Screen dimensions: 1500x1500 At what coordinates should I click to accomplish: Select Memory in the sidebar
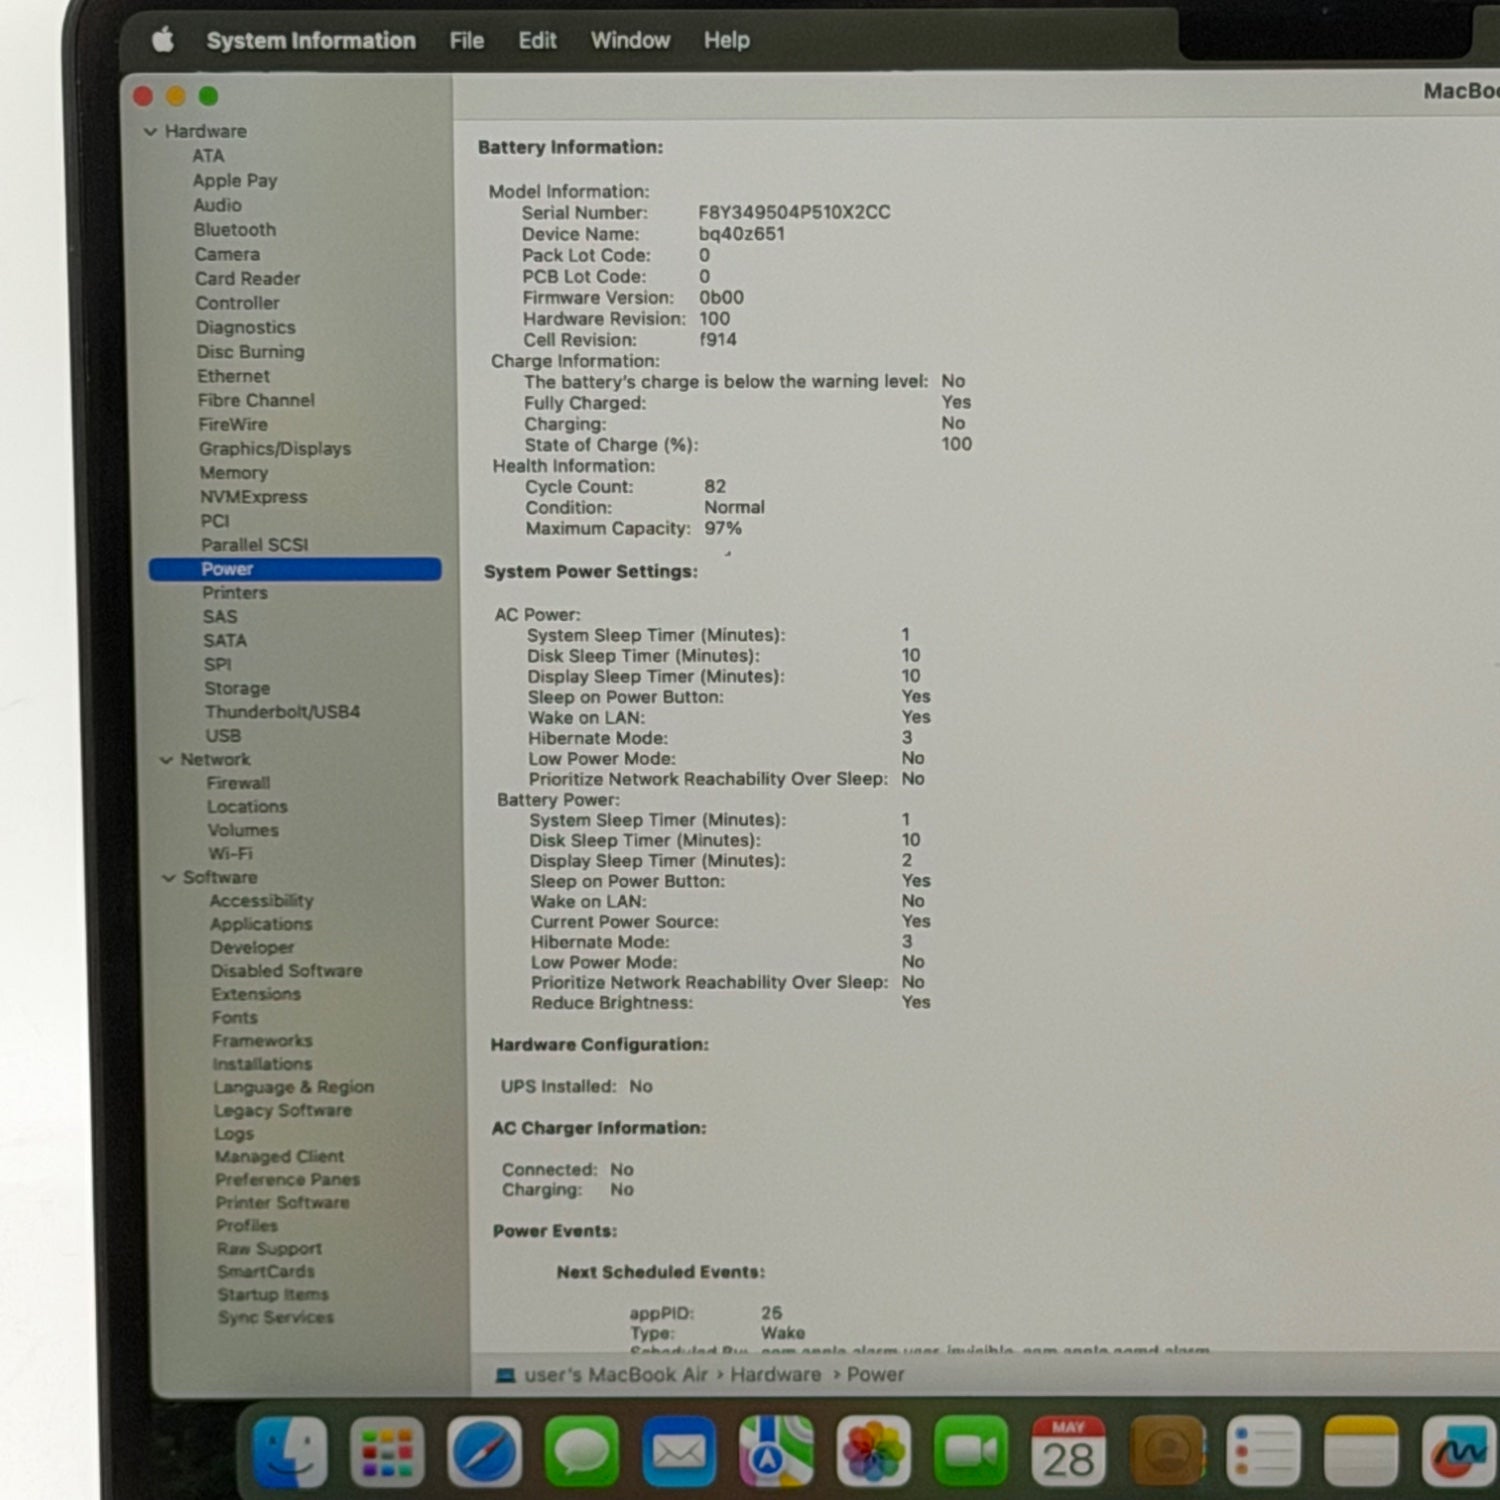click(233, 473)
